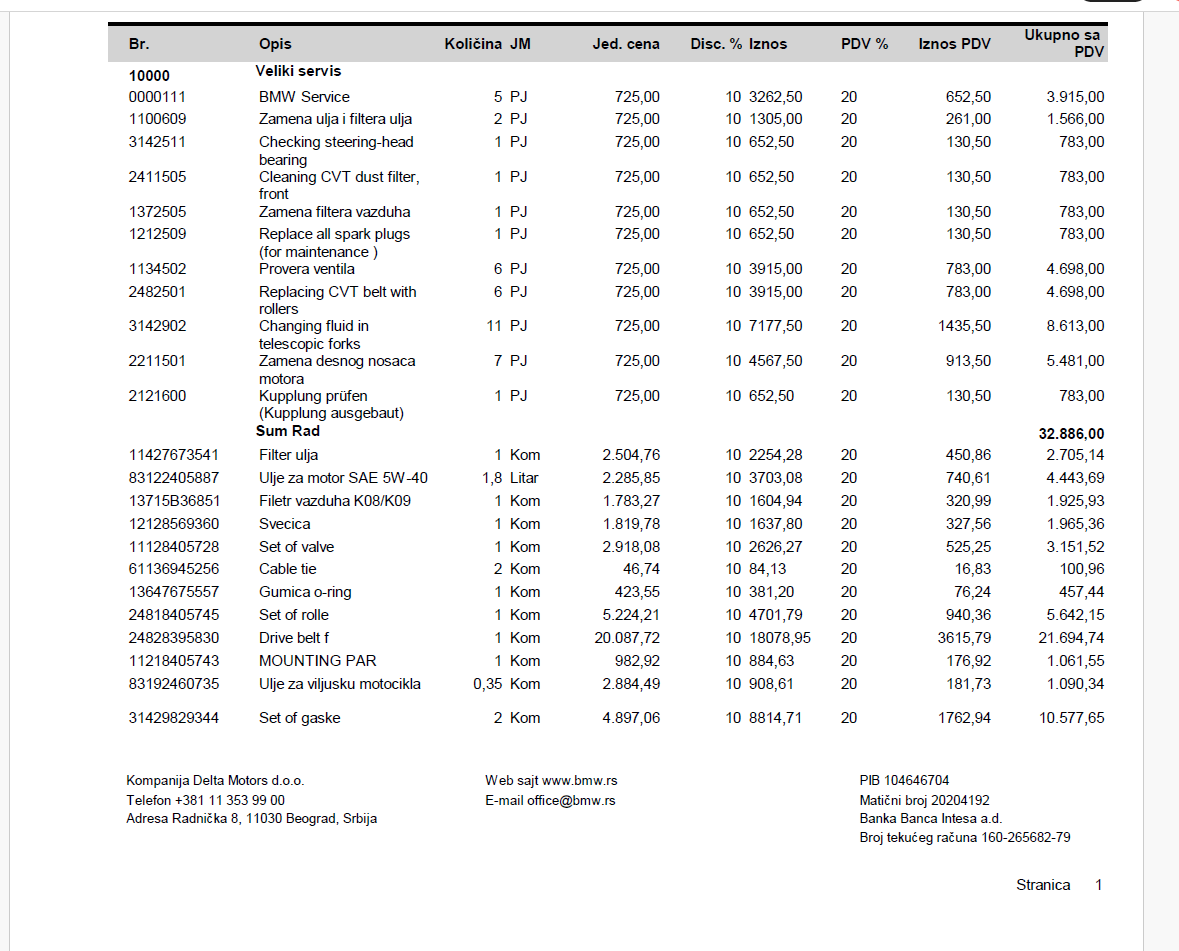Image resolution: width=1179 pixels, height=951 pixels.
Task: Select 'Filetr vazduha K08/K09' description
Action: coord(335,501)
